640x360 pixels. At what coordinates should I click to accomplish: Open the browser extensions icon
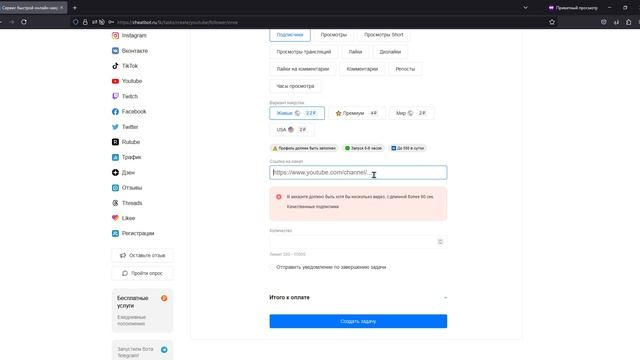(x=629, y=22)
